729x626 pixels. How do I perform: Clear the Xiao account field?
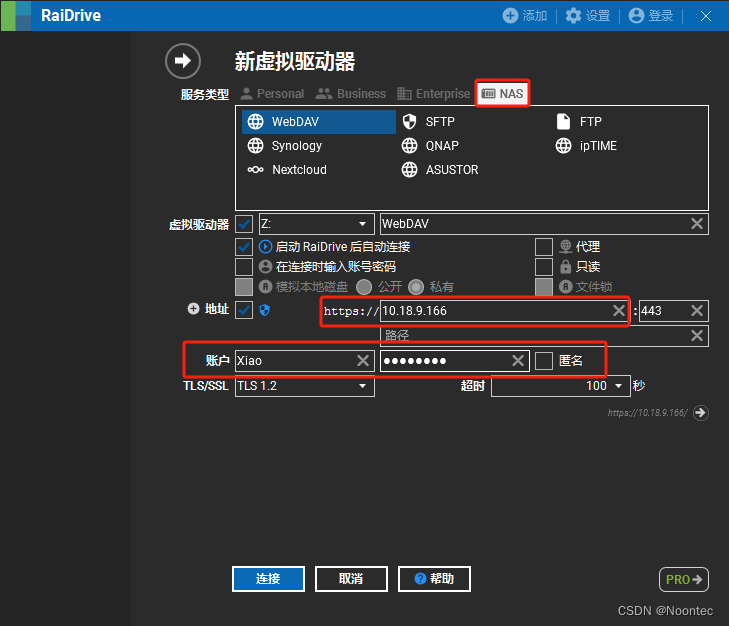pos(363,360)
